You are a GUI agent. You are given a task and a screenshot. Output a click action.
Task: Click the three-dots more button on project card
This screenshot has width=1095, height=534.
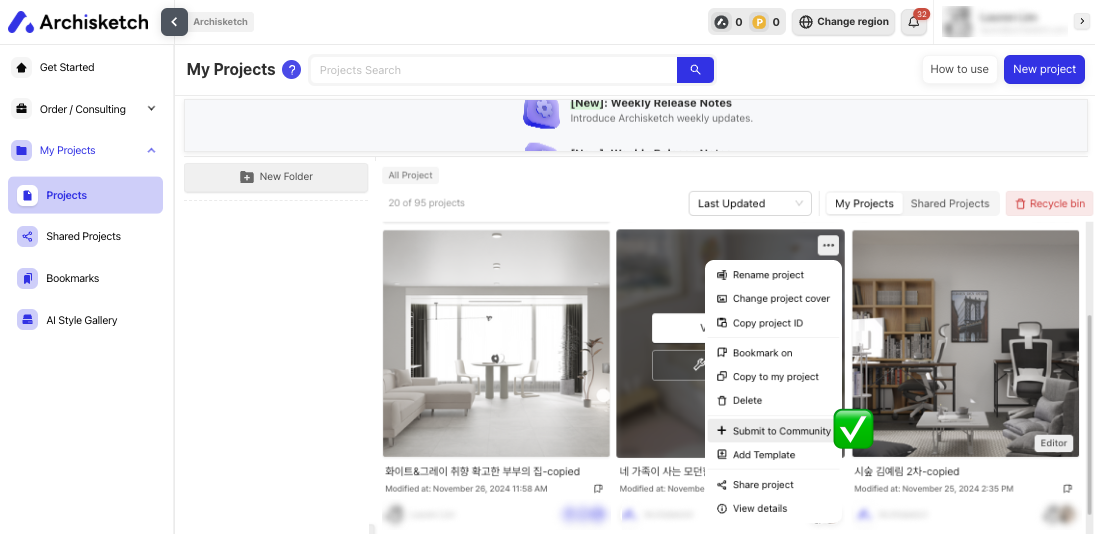click(828, 245)
